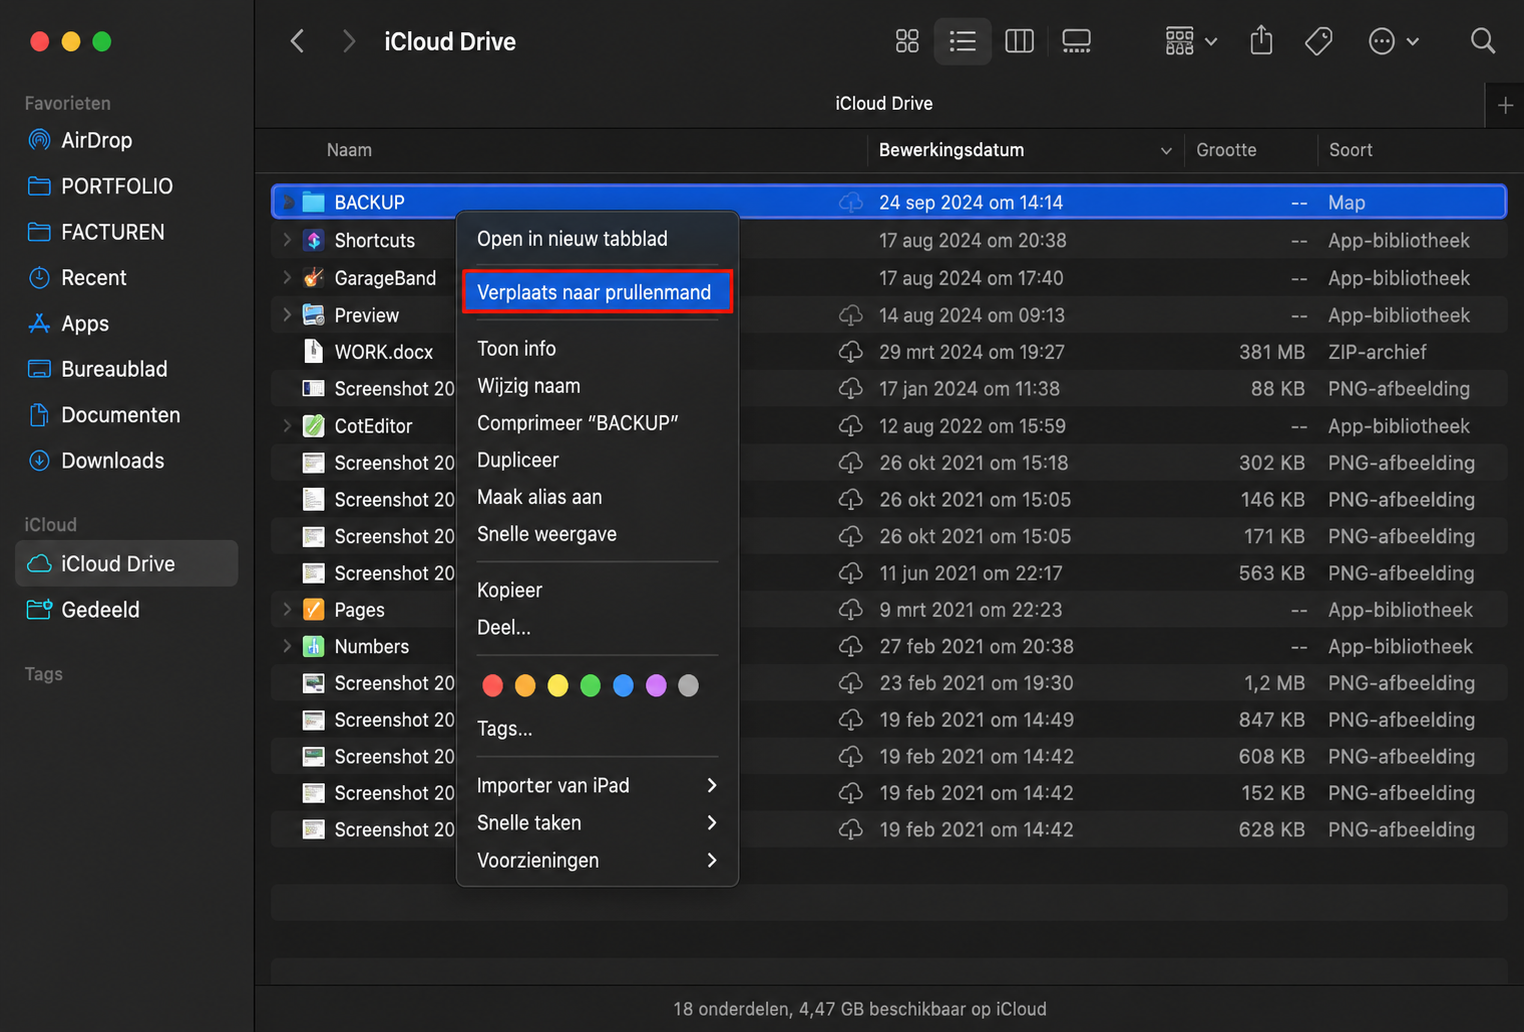
Task: Switch to column view
Action: tap(1019, 41)
